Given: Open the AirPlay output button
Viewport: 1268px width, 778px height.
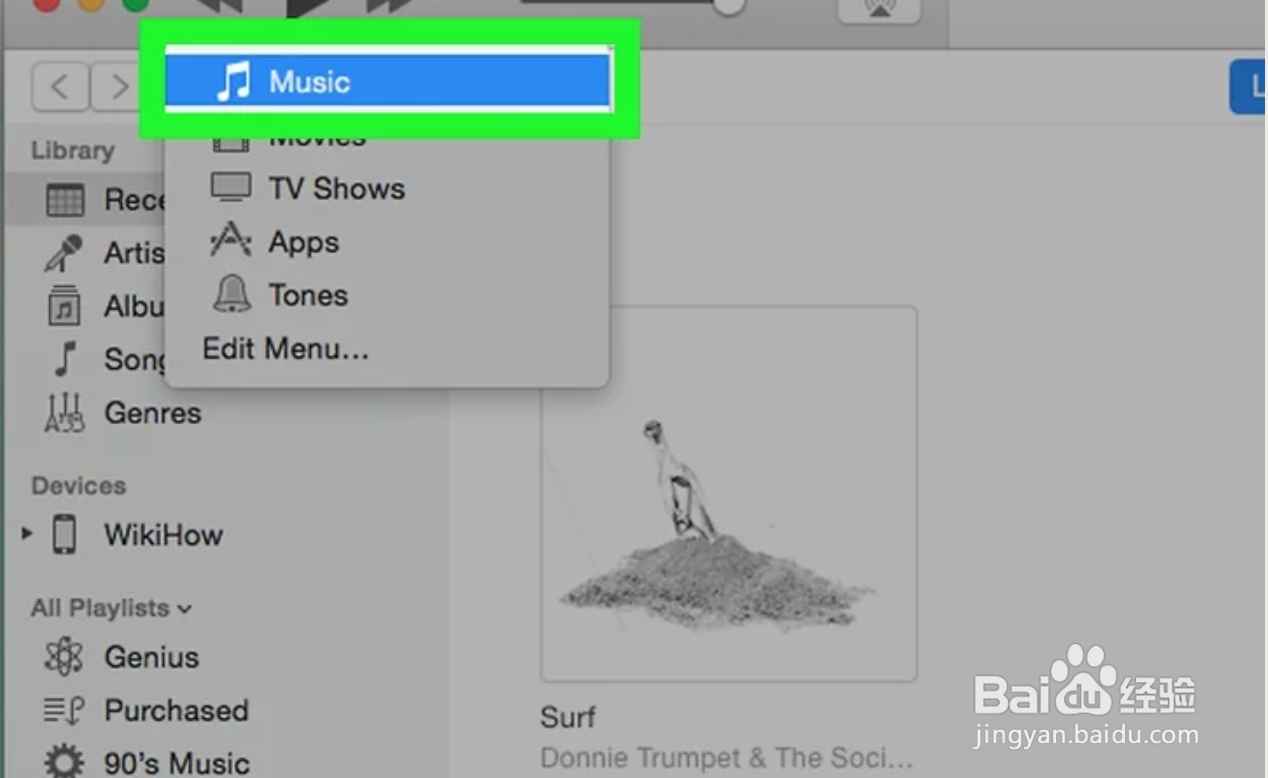Looking at the screenshot, I should (x=878, y=9).
